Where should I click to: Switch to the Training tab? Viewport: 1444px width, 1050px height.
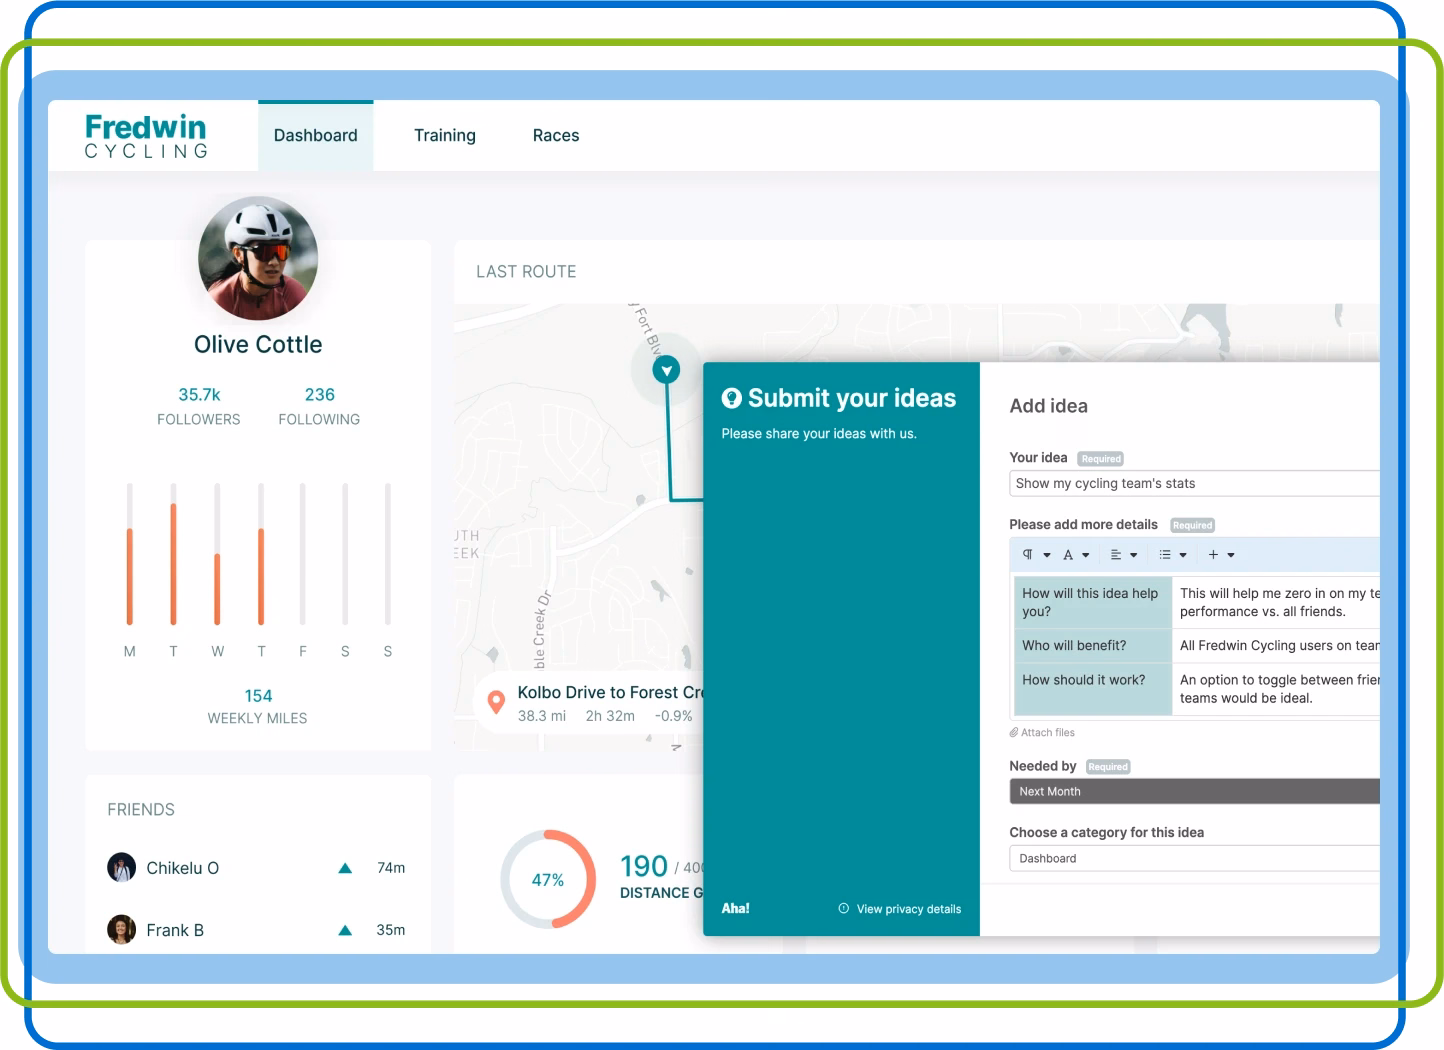pos(445,135)
